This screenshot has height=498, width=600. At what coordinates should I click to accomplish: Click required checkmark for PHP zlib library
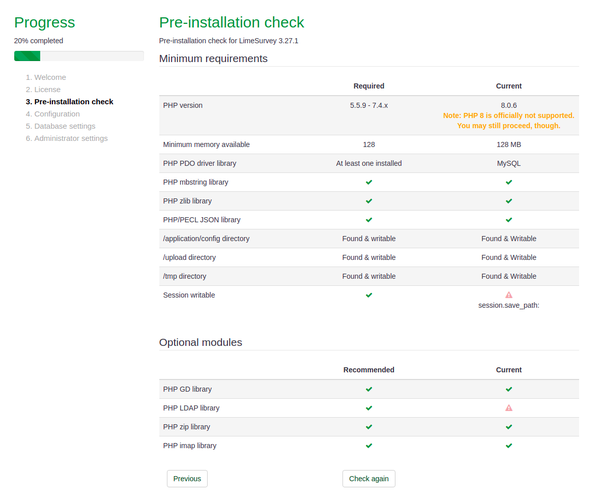pos(369,201)
